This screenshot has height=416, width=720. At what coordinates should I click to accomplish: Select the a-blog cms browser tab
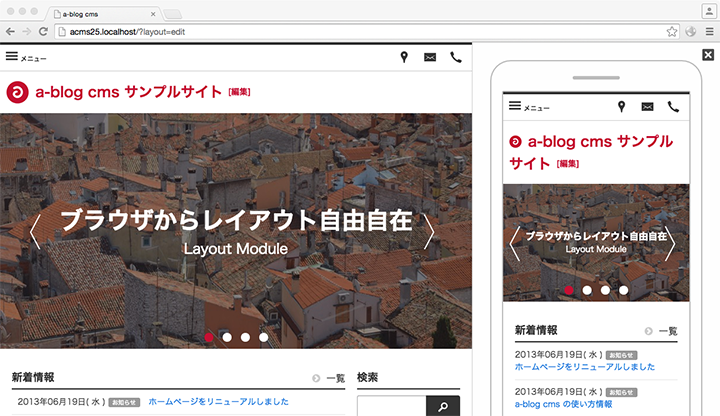tap(103, 14)
